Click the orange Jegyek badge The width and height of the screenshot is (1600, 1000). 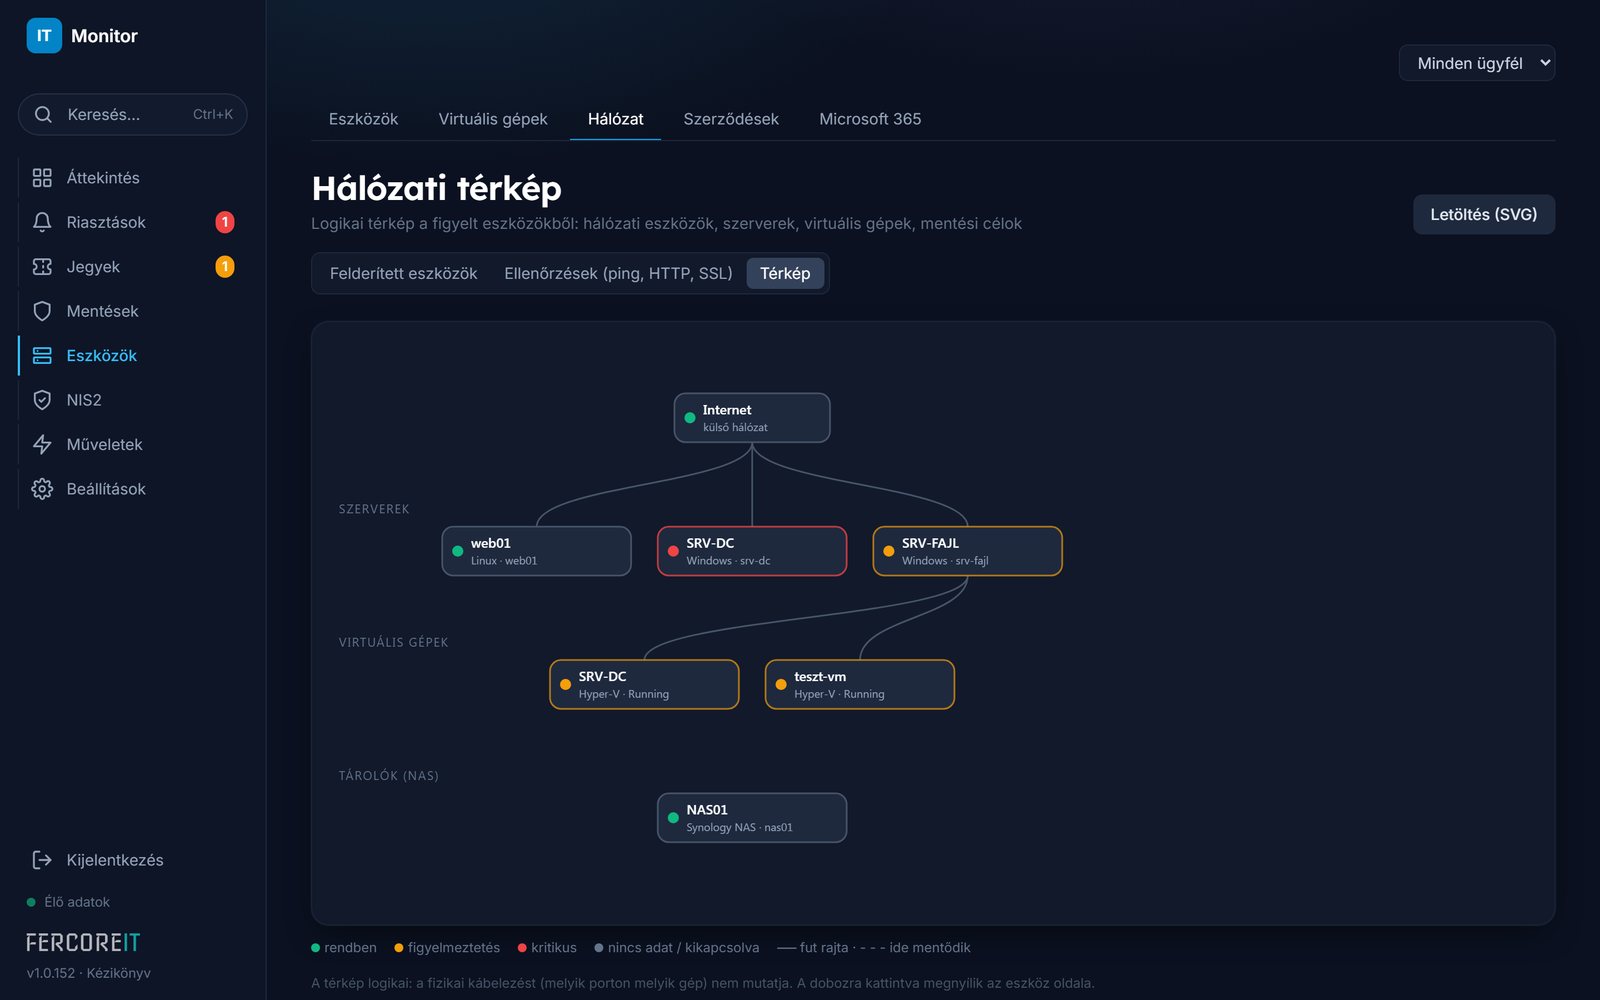pos(225,267)
